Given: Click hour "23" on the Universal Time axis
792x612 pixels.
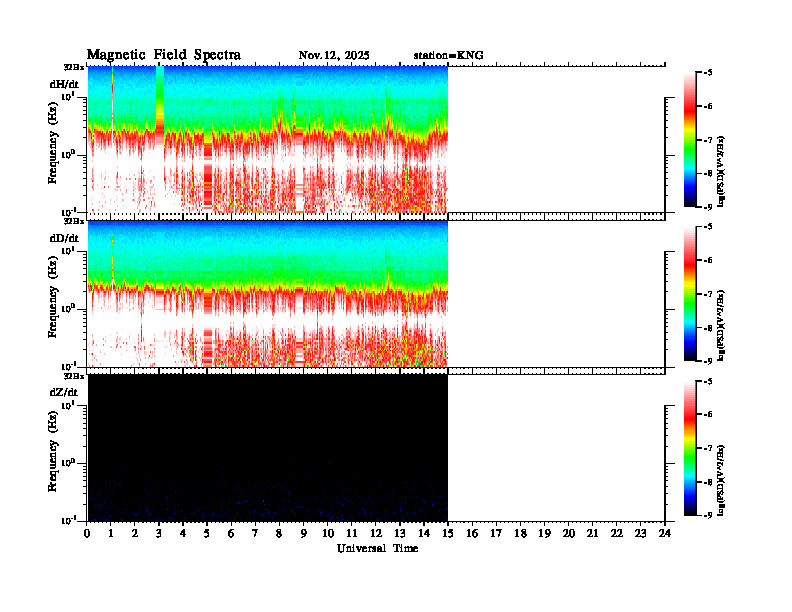Looking at the screenshot, I should tap(640, 534).
